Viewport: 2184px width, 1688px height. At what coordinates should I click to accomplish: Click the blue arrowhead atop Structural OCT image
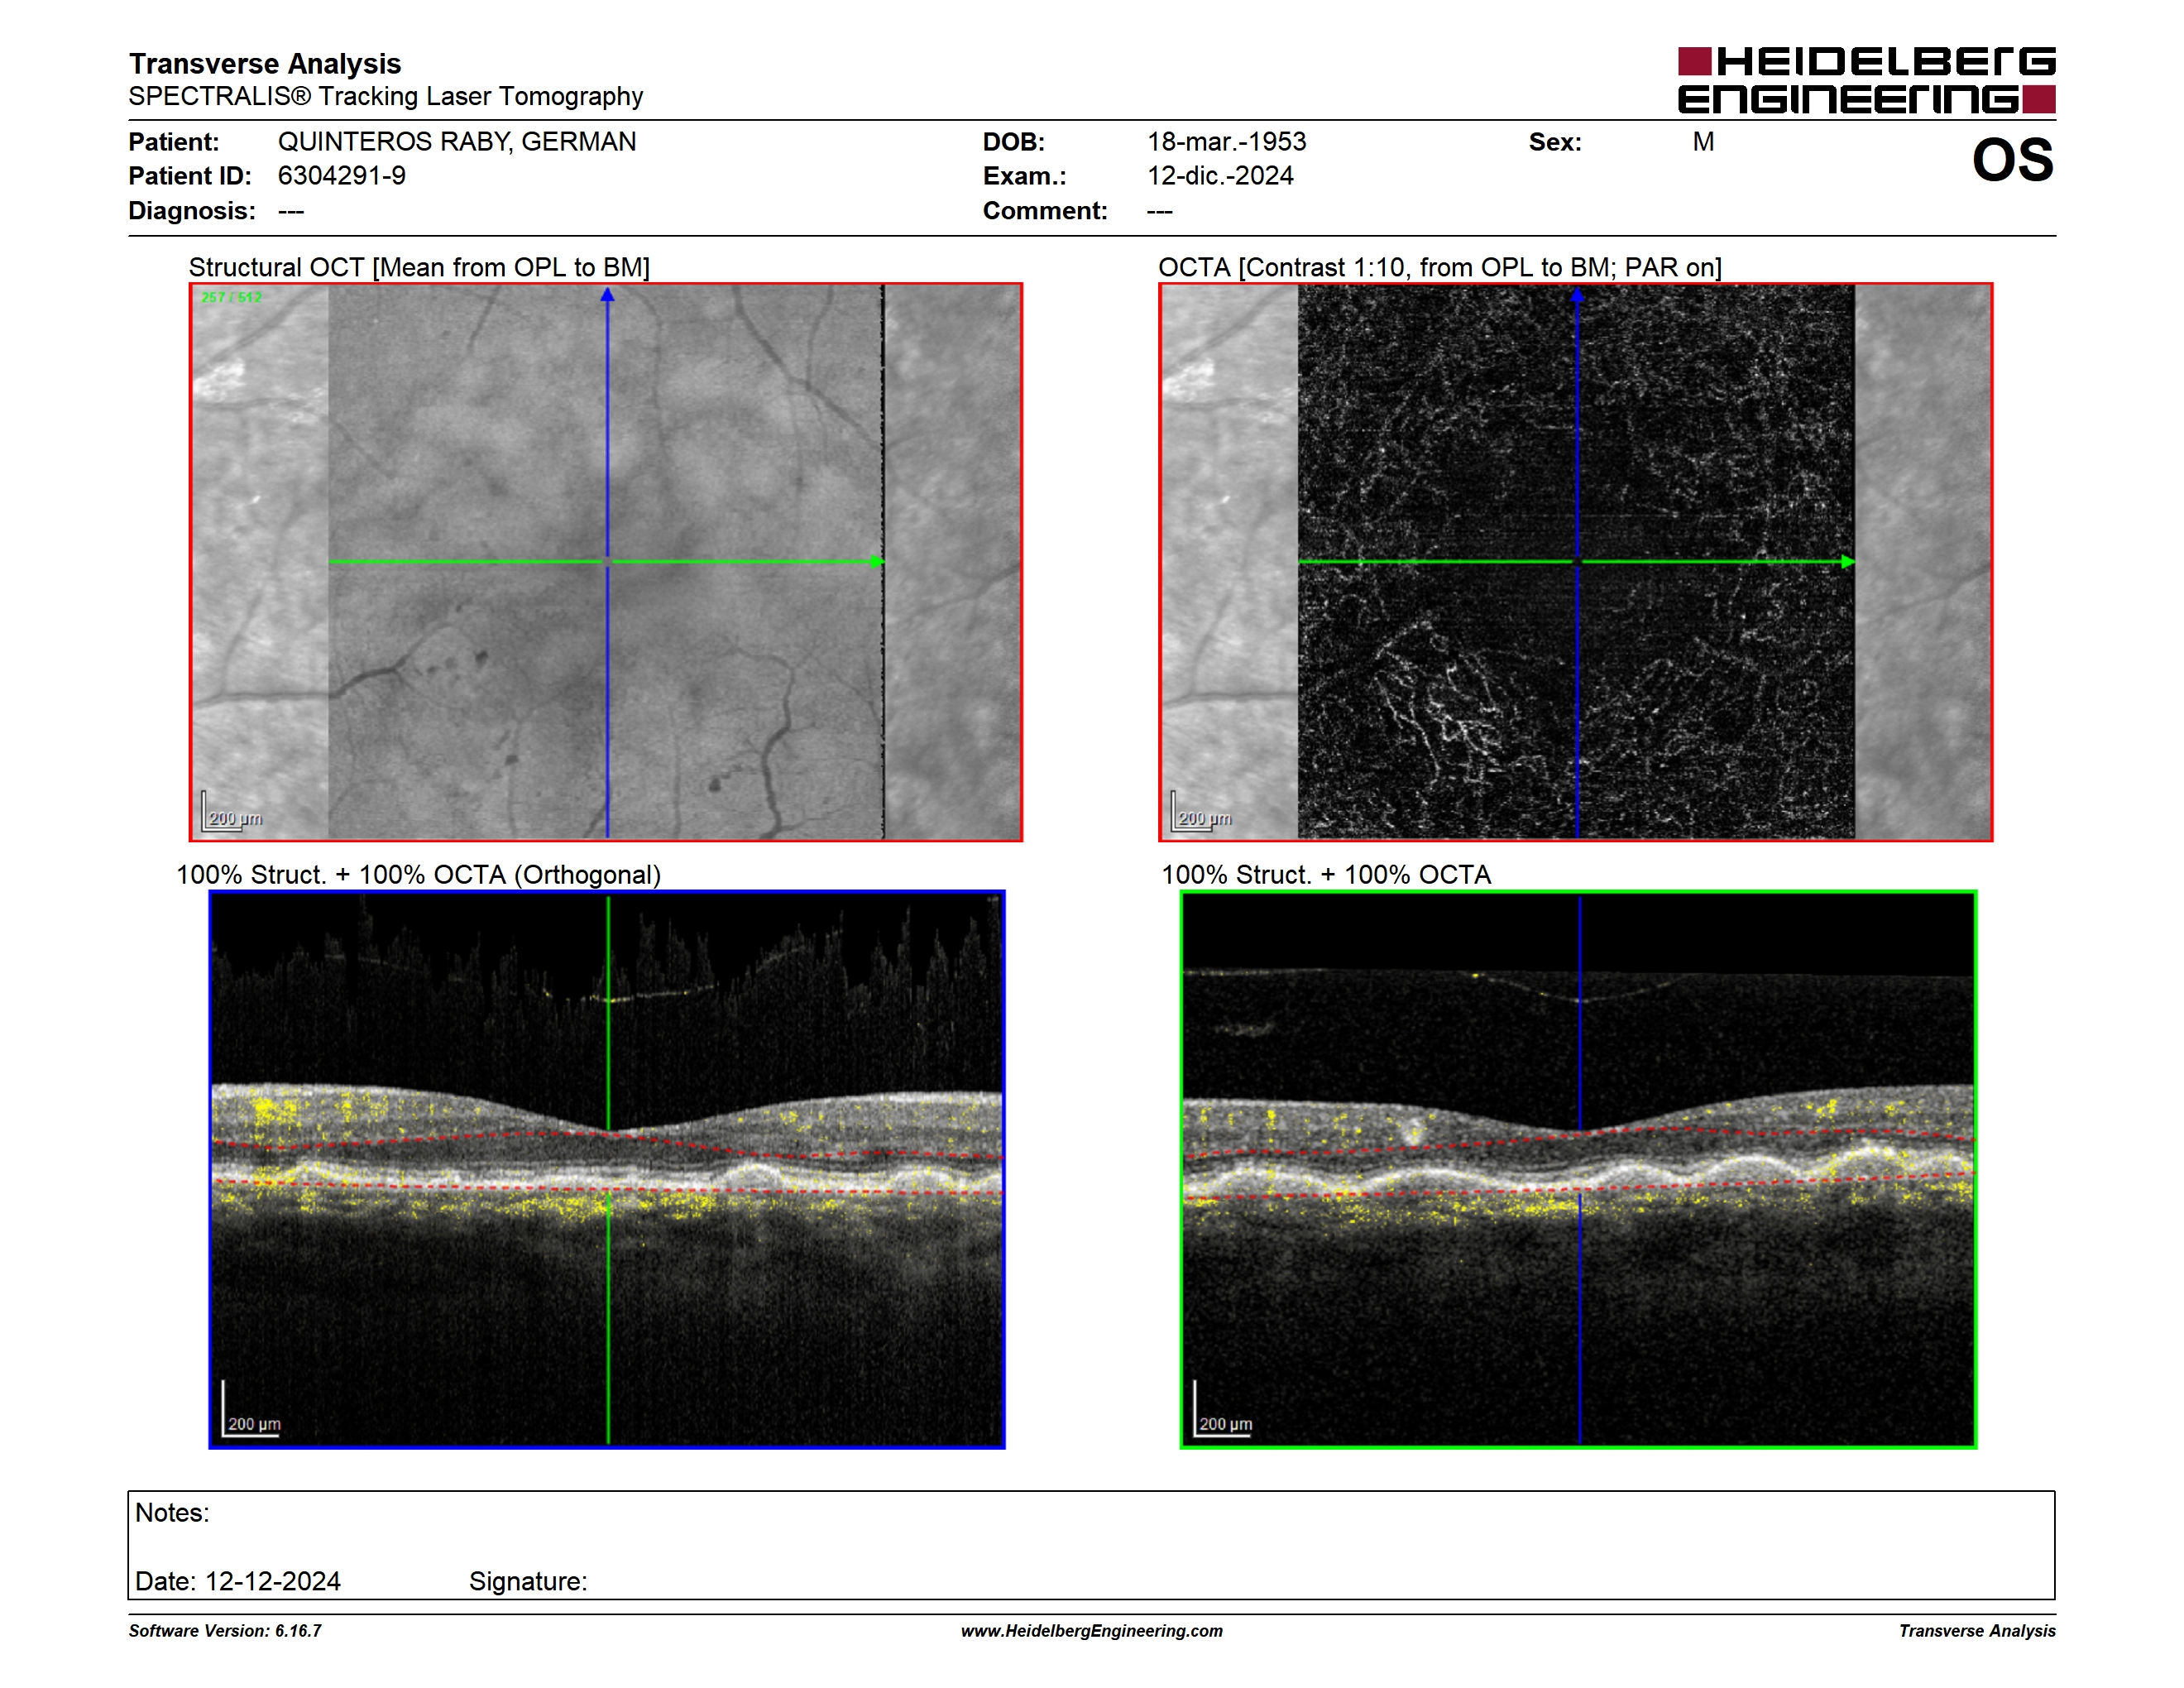pos(607,295)
